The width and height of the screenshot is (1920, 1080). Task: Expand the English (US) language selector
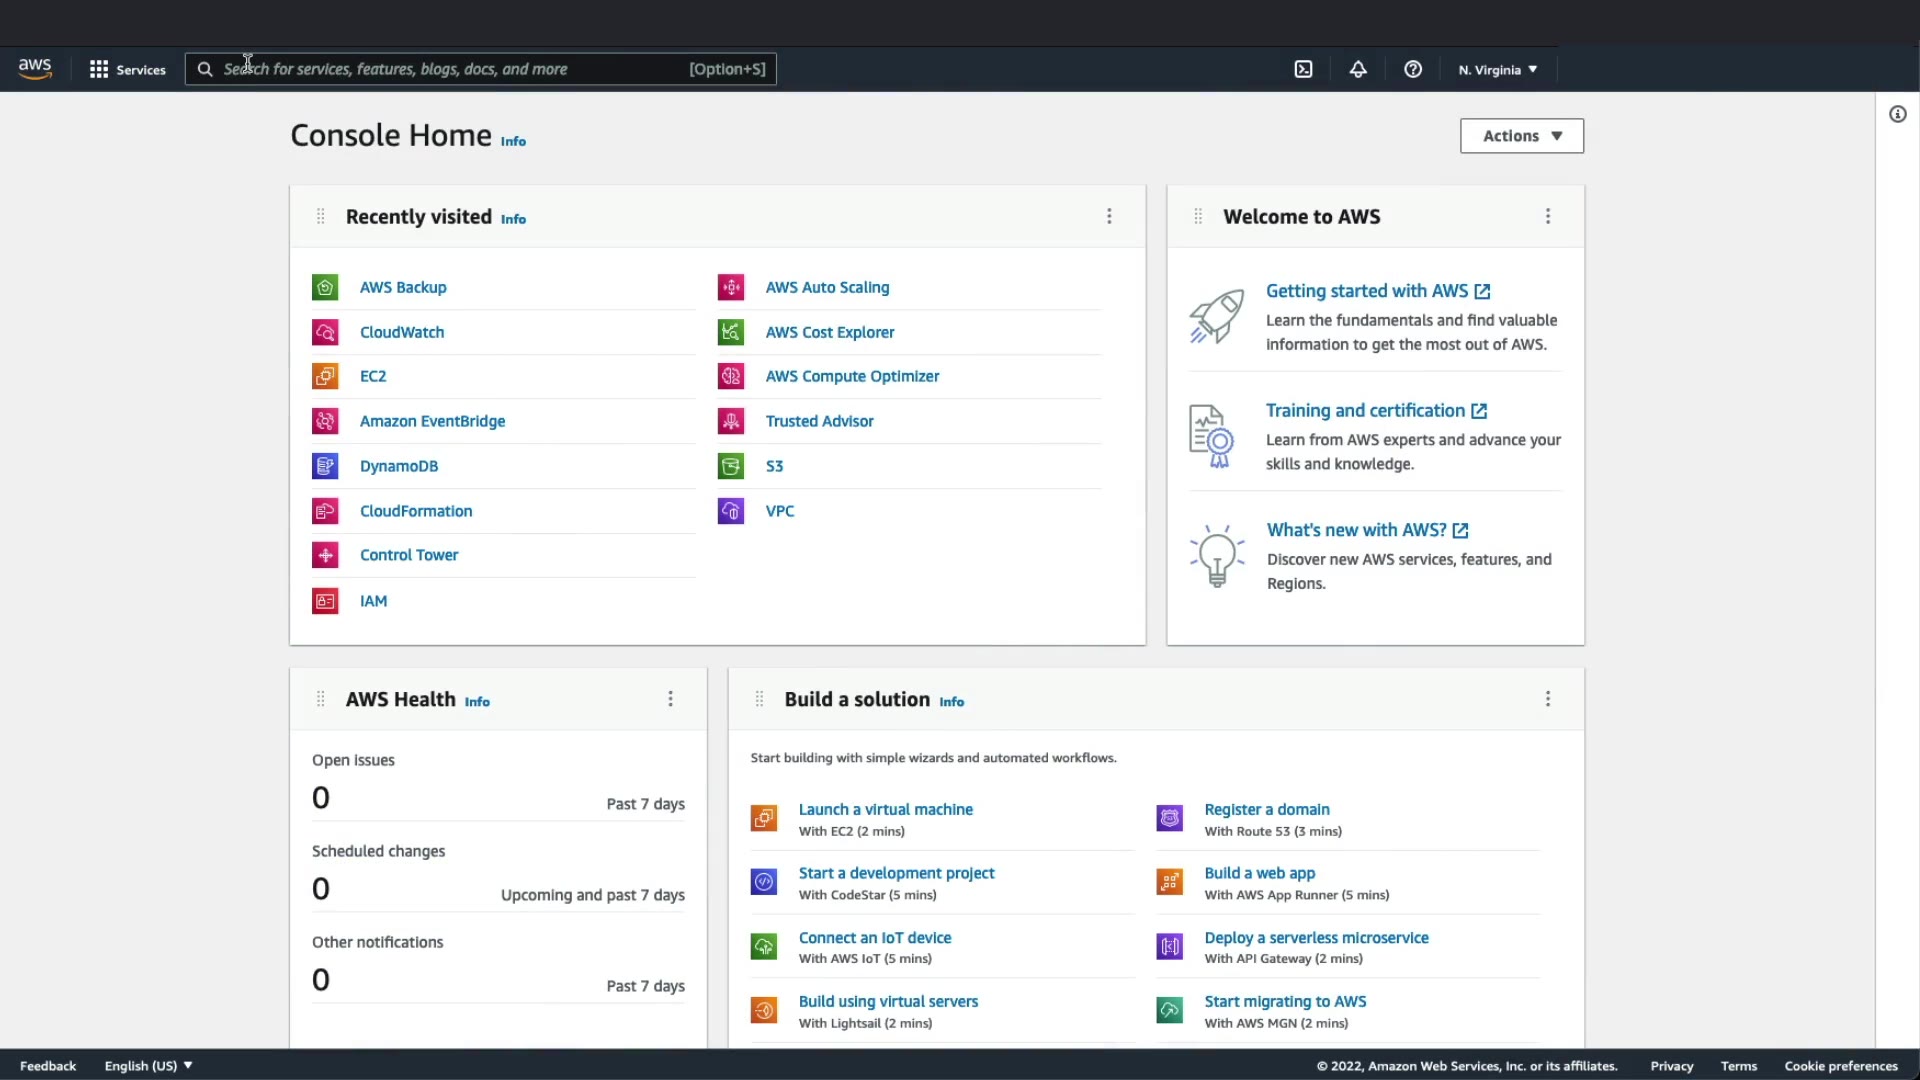pos(148,1066)
